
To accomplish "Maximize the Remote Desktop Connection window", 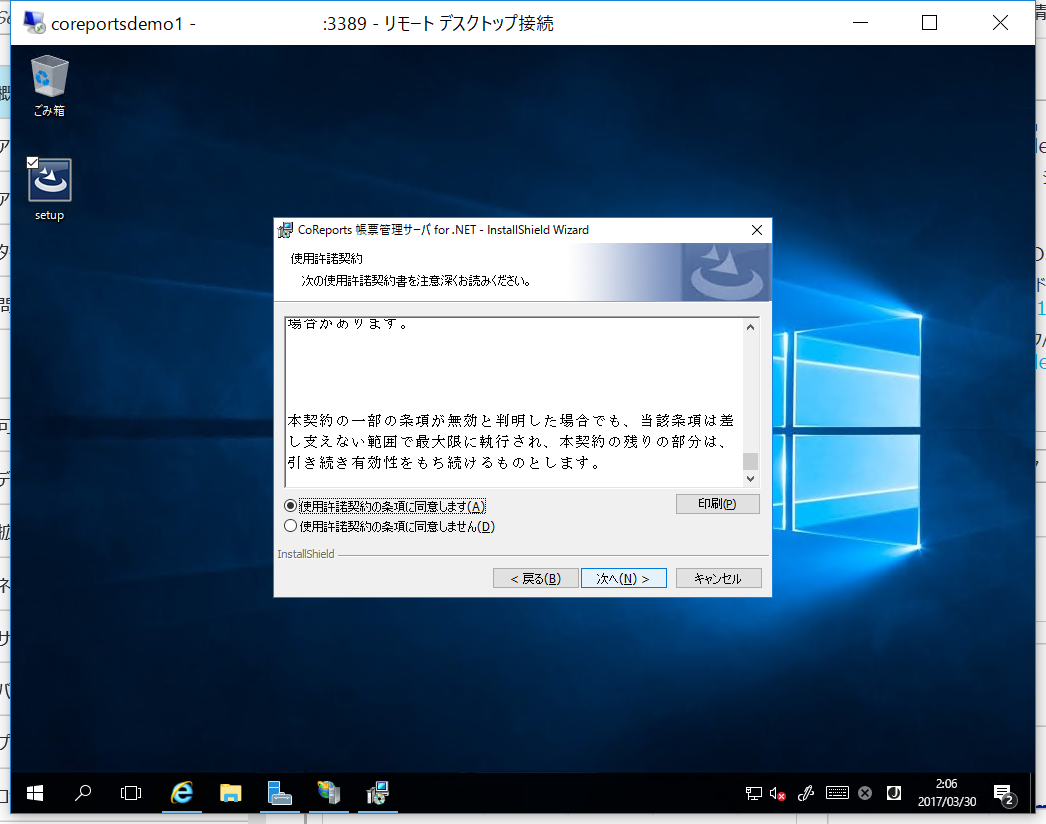I will [929, 23].
